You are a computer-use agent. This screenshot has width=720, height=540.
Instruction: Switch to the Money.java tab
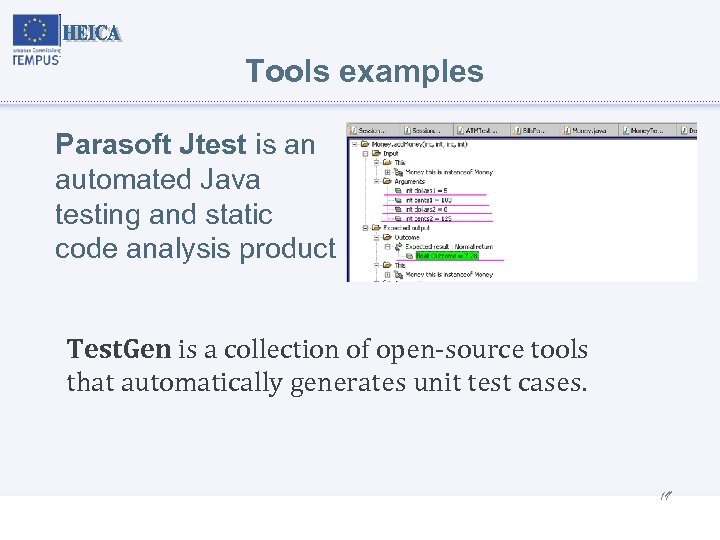[x=588, y=131]
